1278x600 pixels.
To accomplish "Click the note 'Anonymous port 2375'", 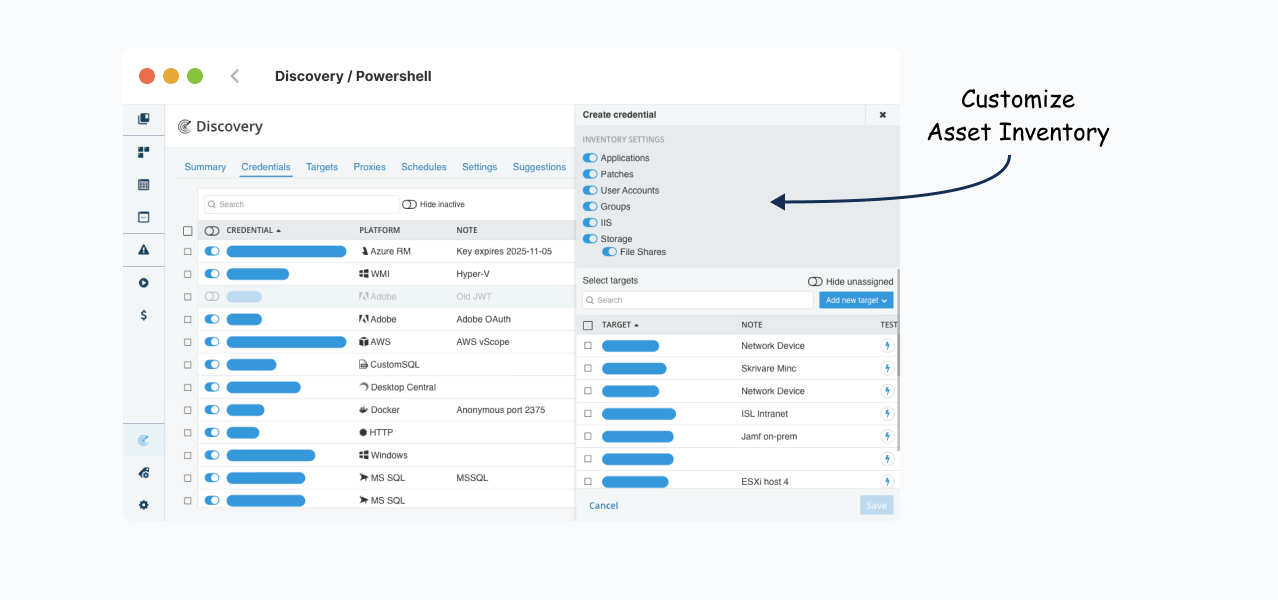I will [501, 410].
